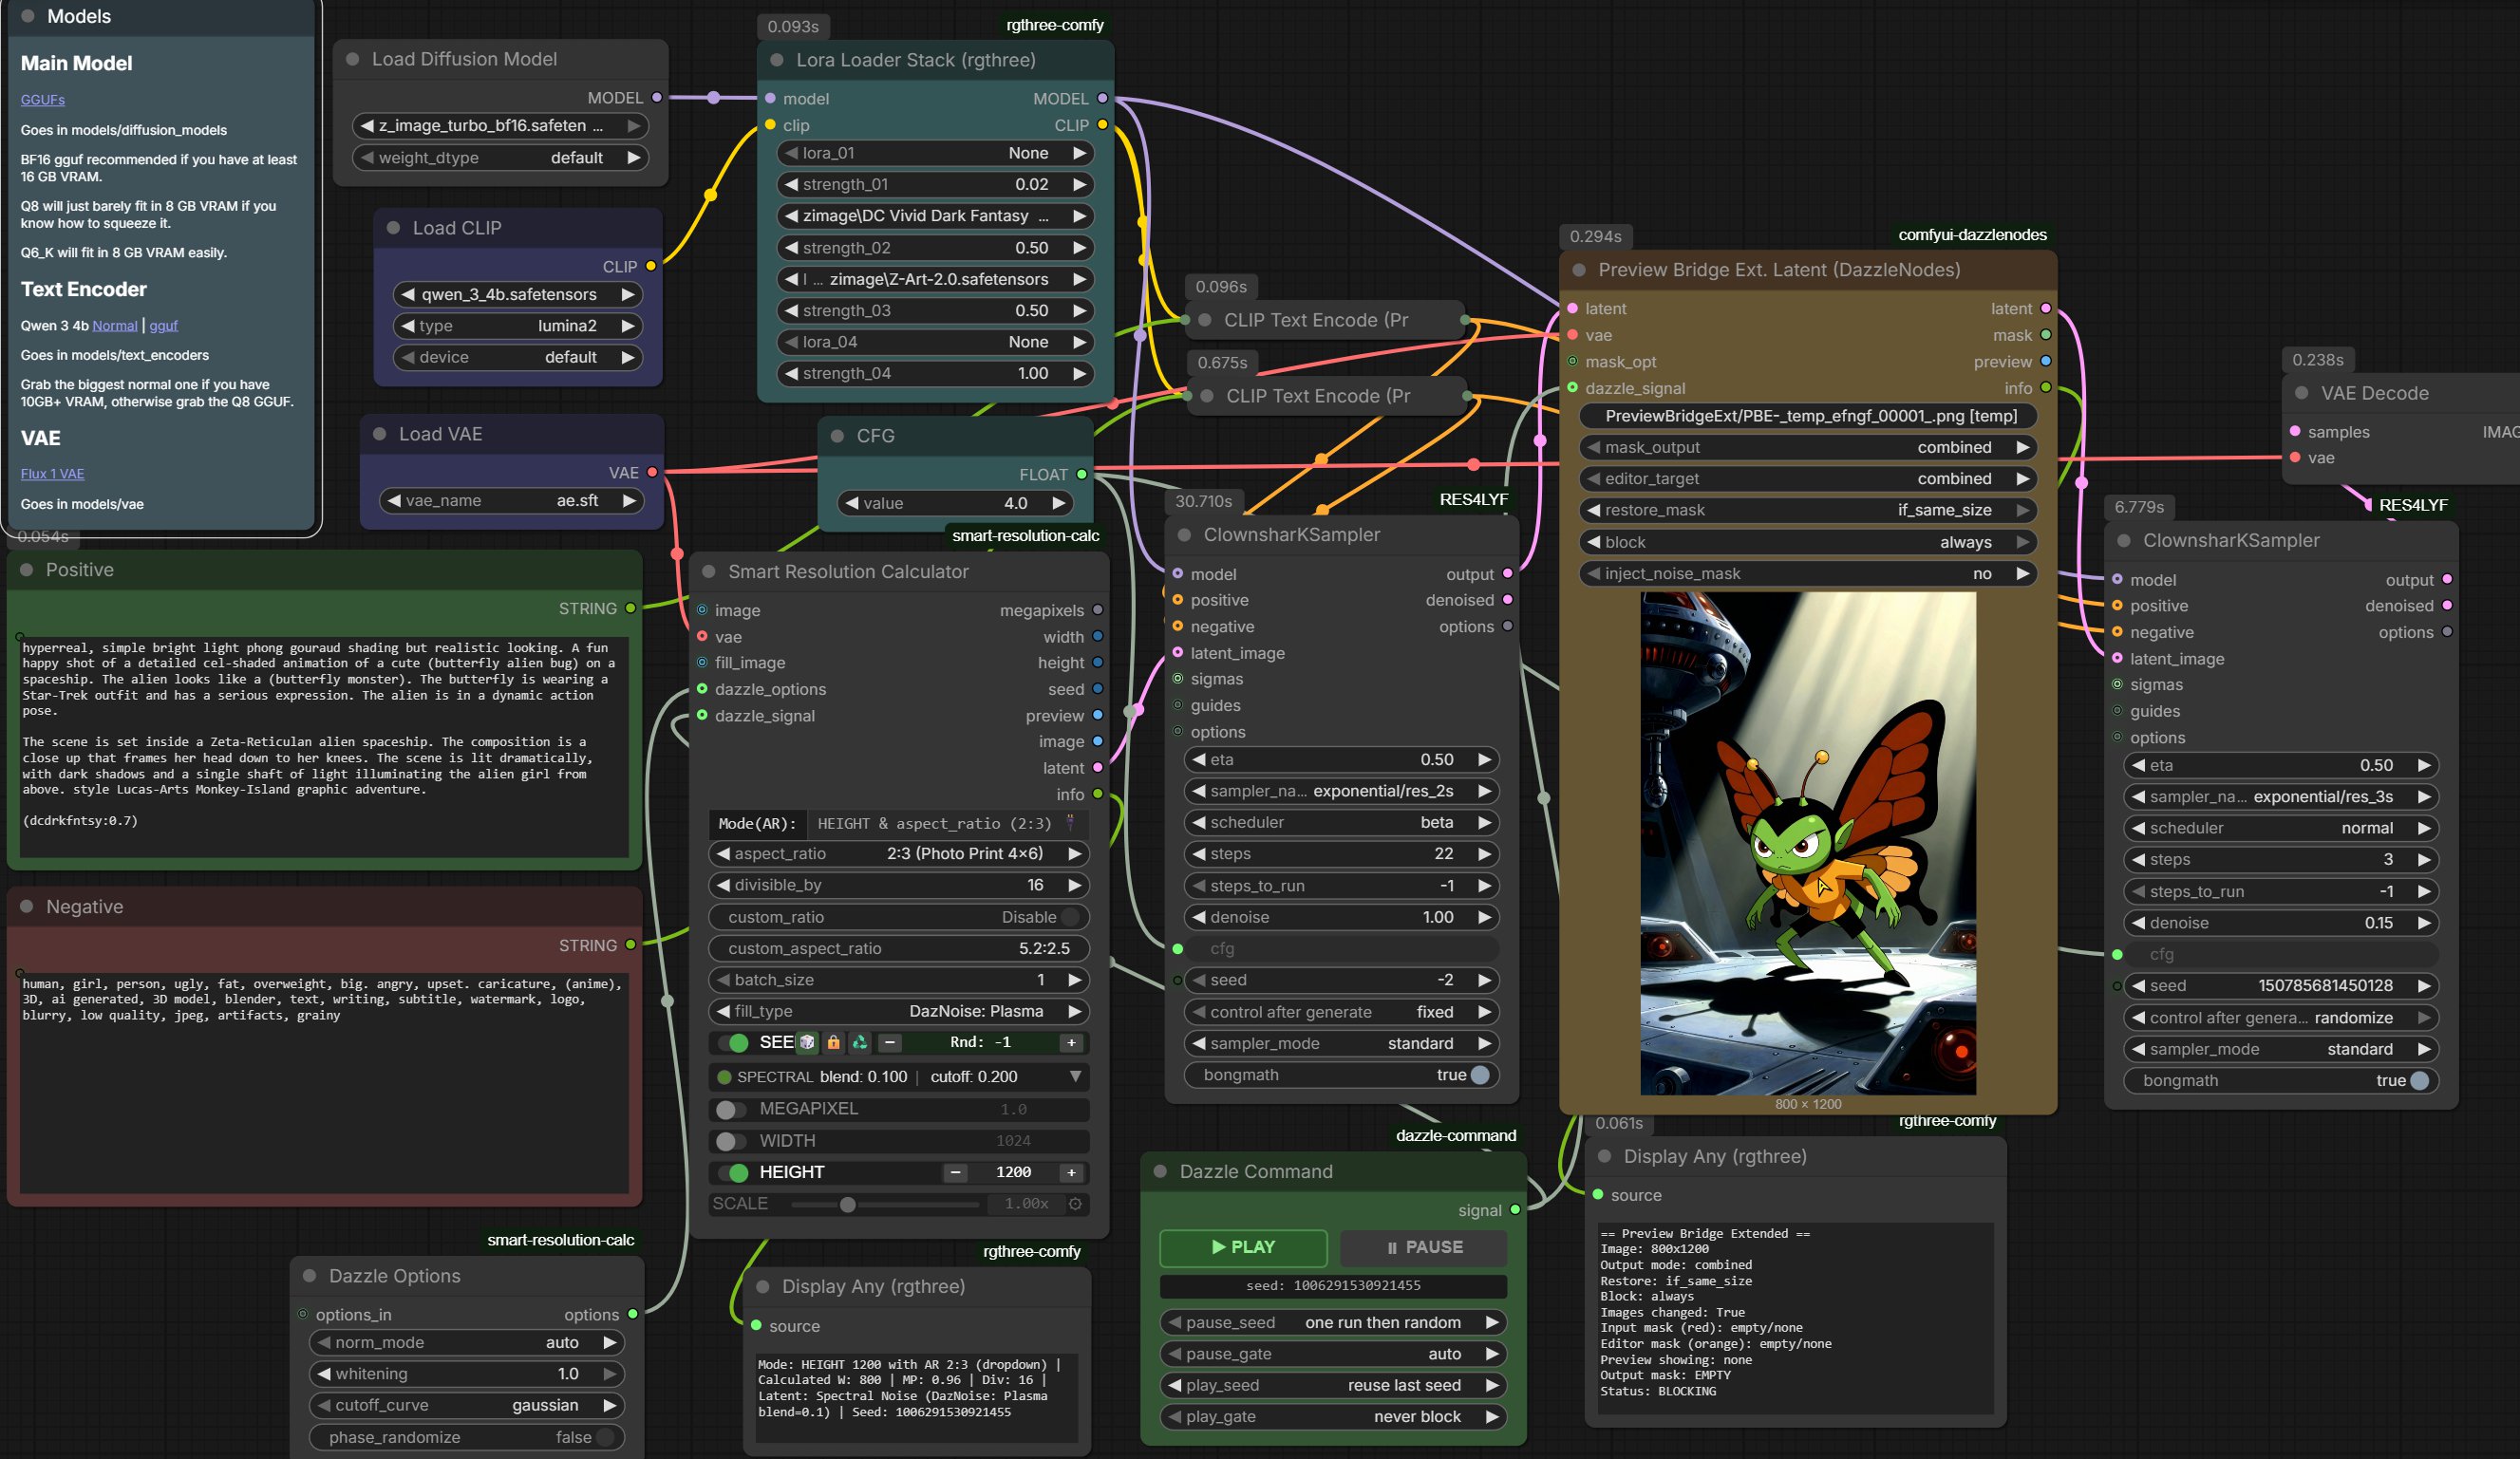
Task: Click the lock seed icon
Action: click(833, 1042)
